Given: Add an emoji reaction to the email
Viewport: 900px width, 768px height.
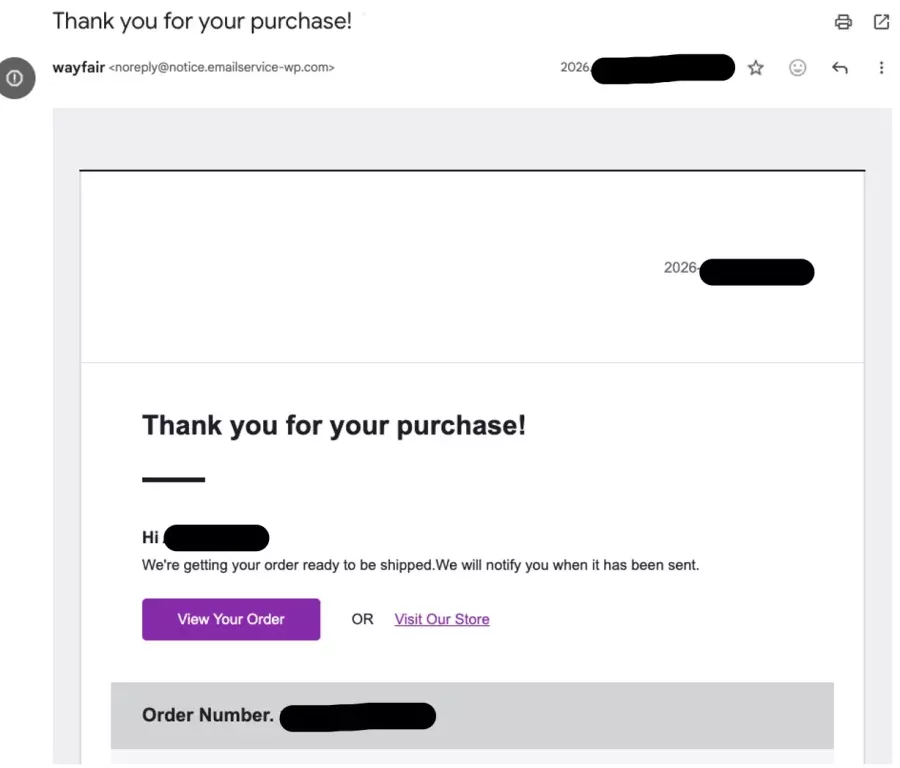Looking at the screenshot, I should 797,68.
